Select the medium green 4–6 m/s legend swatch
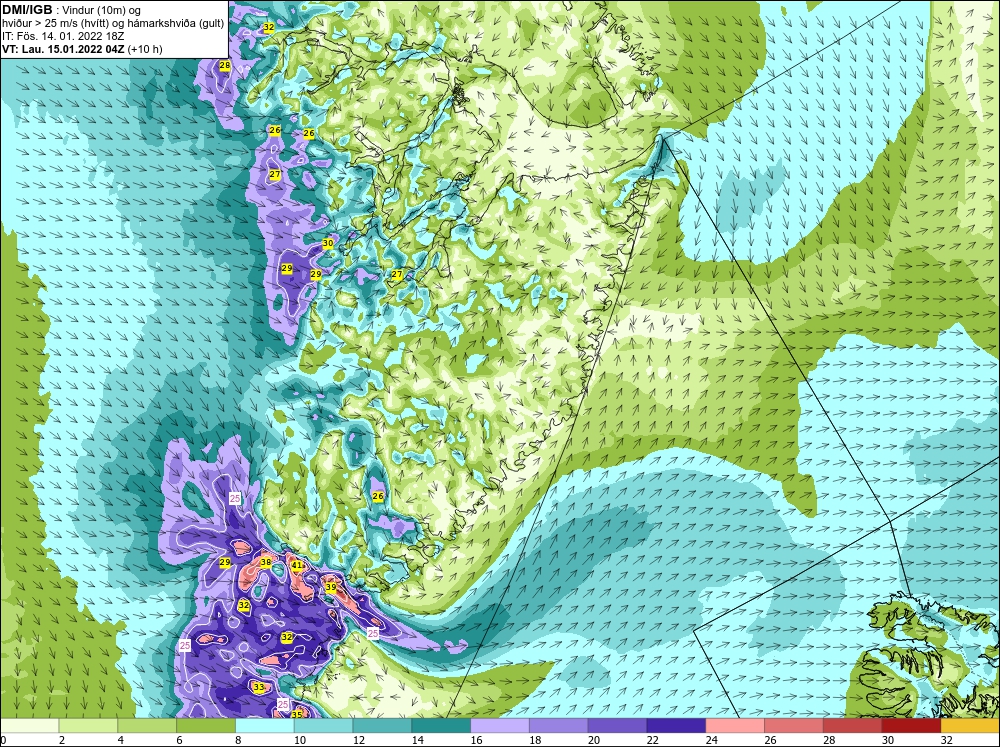This screenshot has width=1000, height=747. [147, 725]
